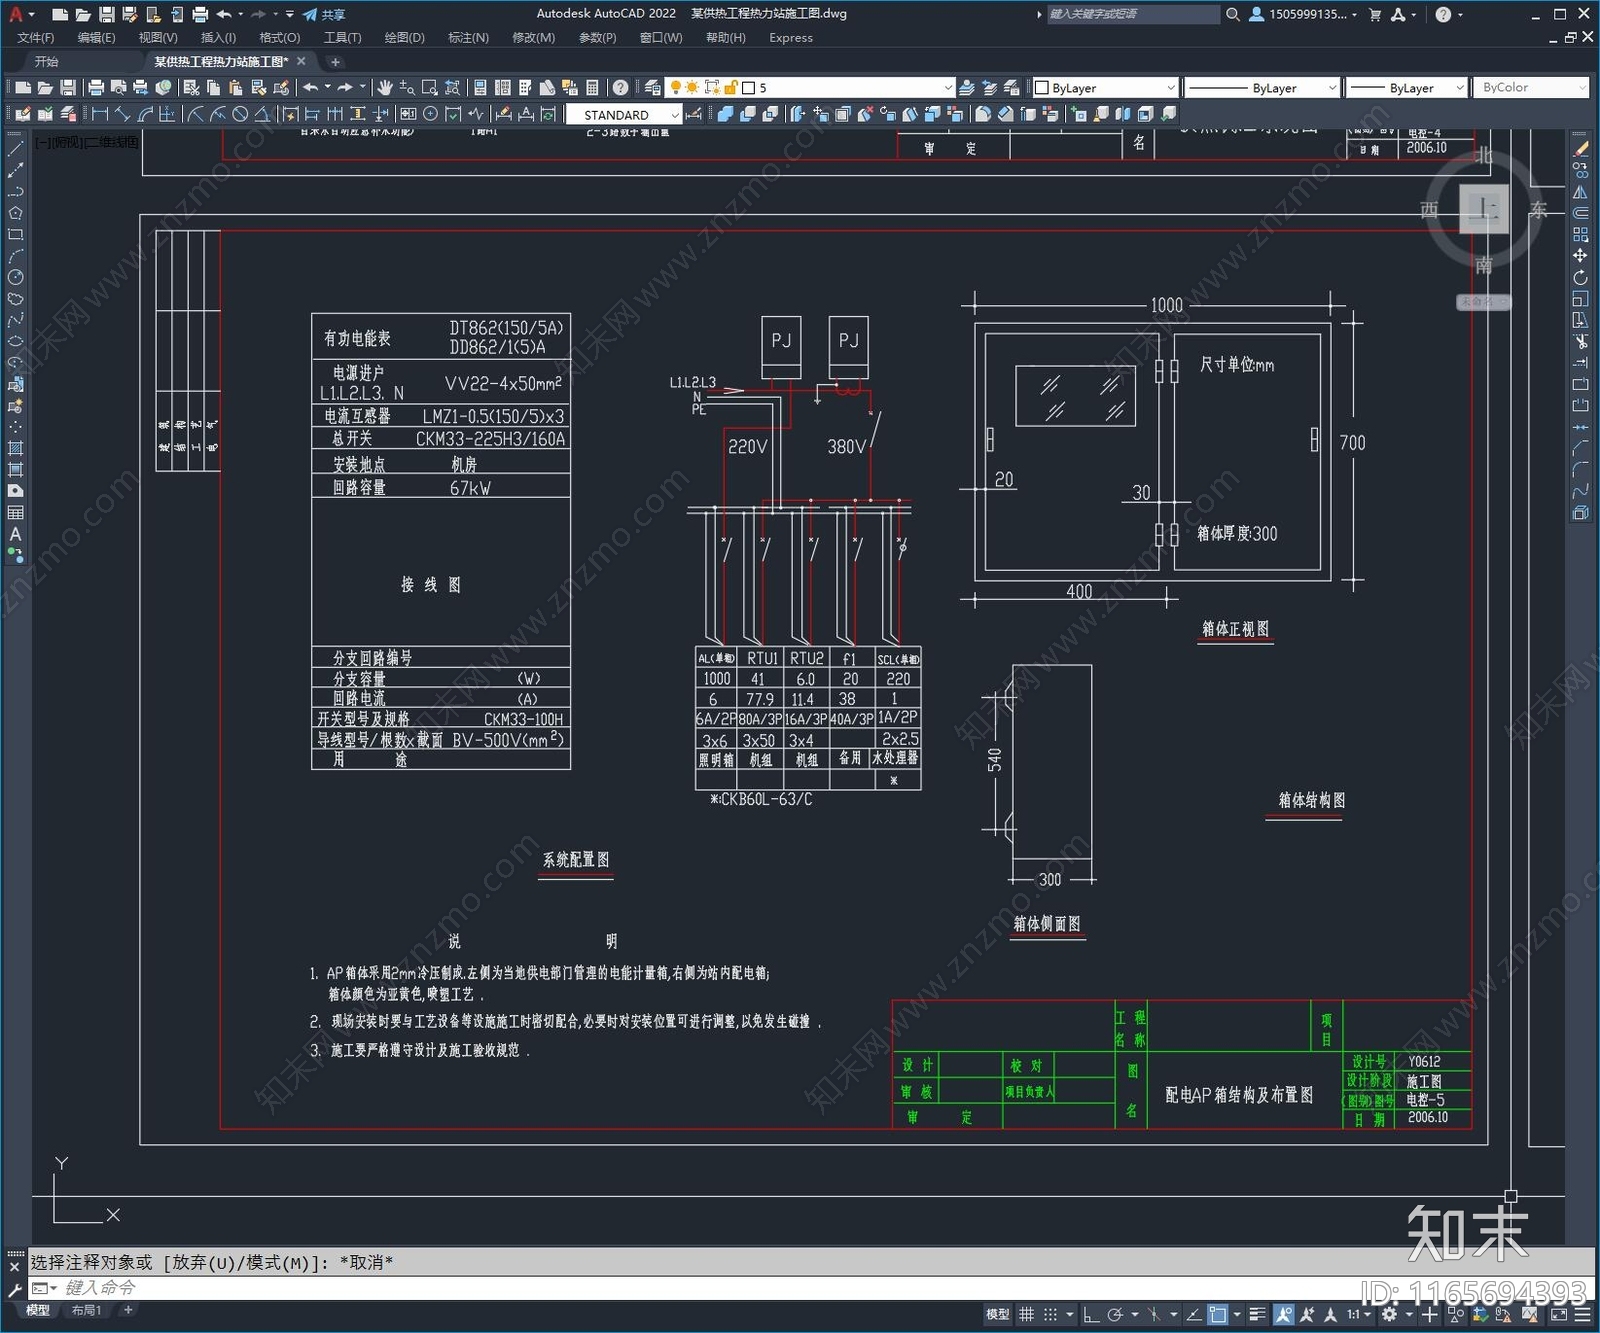Click the Plot printer icon in toolbar

(96, 88)
